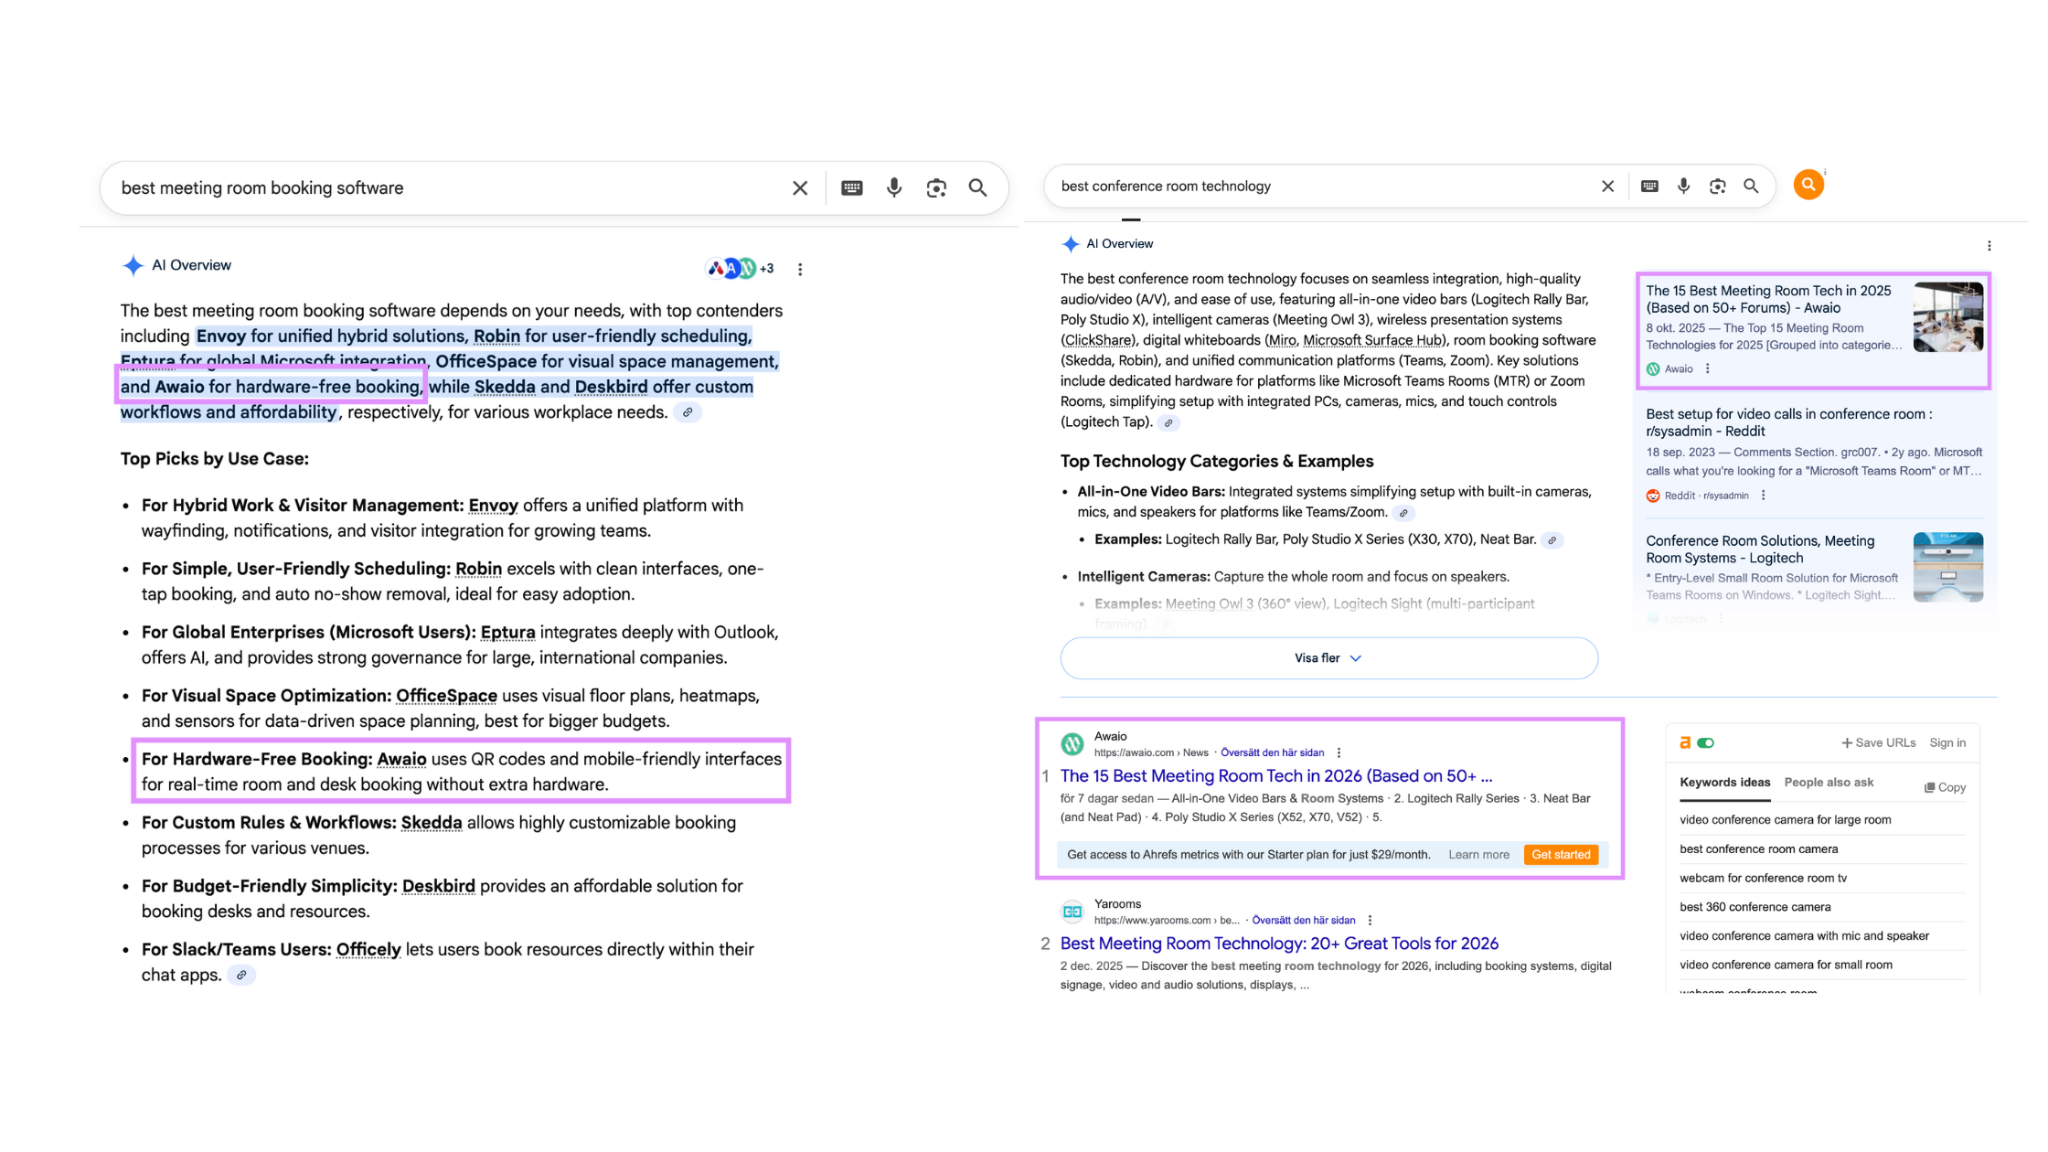This screenshot has width=2048, height=1152.
Task: Start voice search in left search bar
Action: coord(894,188)
